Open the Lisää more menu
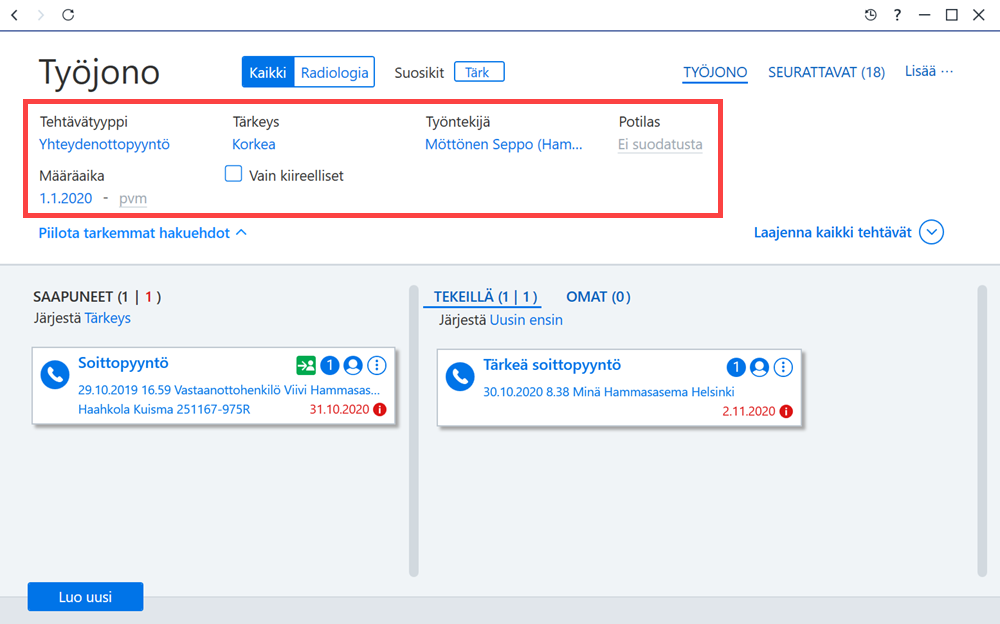The image size is (1000, 624). click(x=929, y=71)
